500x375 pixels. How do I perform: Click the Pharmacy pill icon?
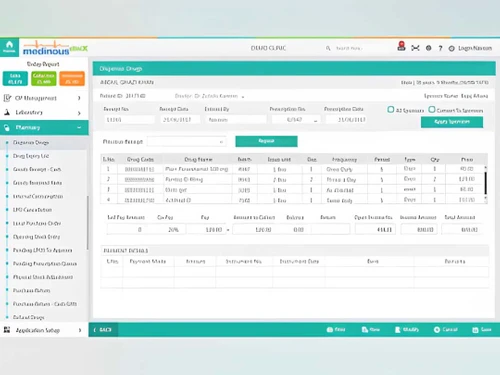click(x=7, y=127)
